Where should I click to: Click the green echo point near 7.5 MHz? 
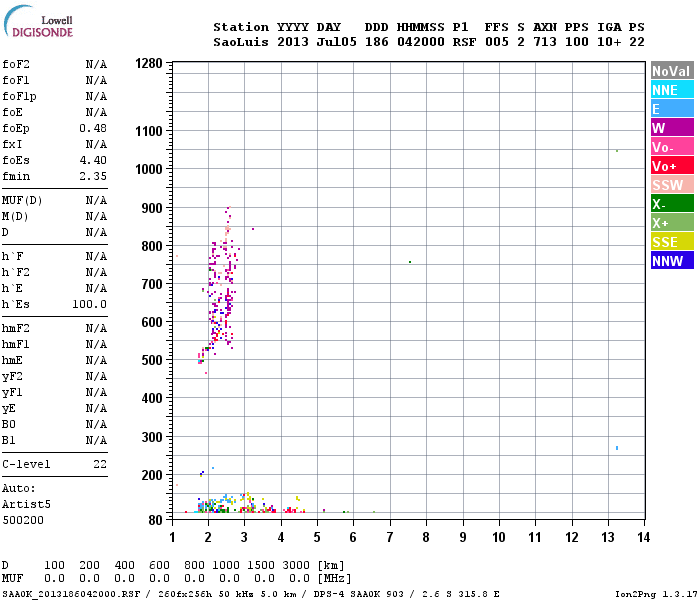(410, 262)
